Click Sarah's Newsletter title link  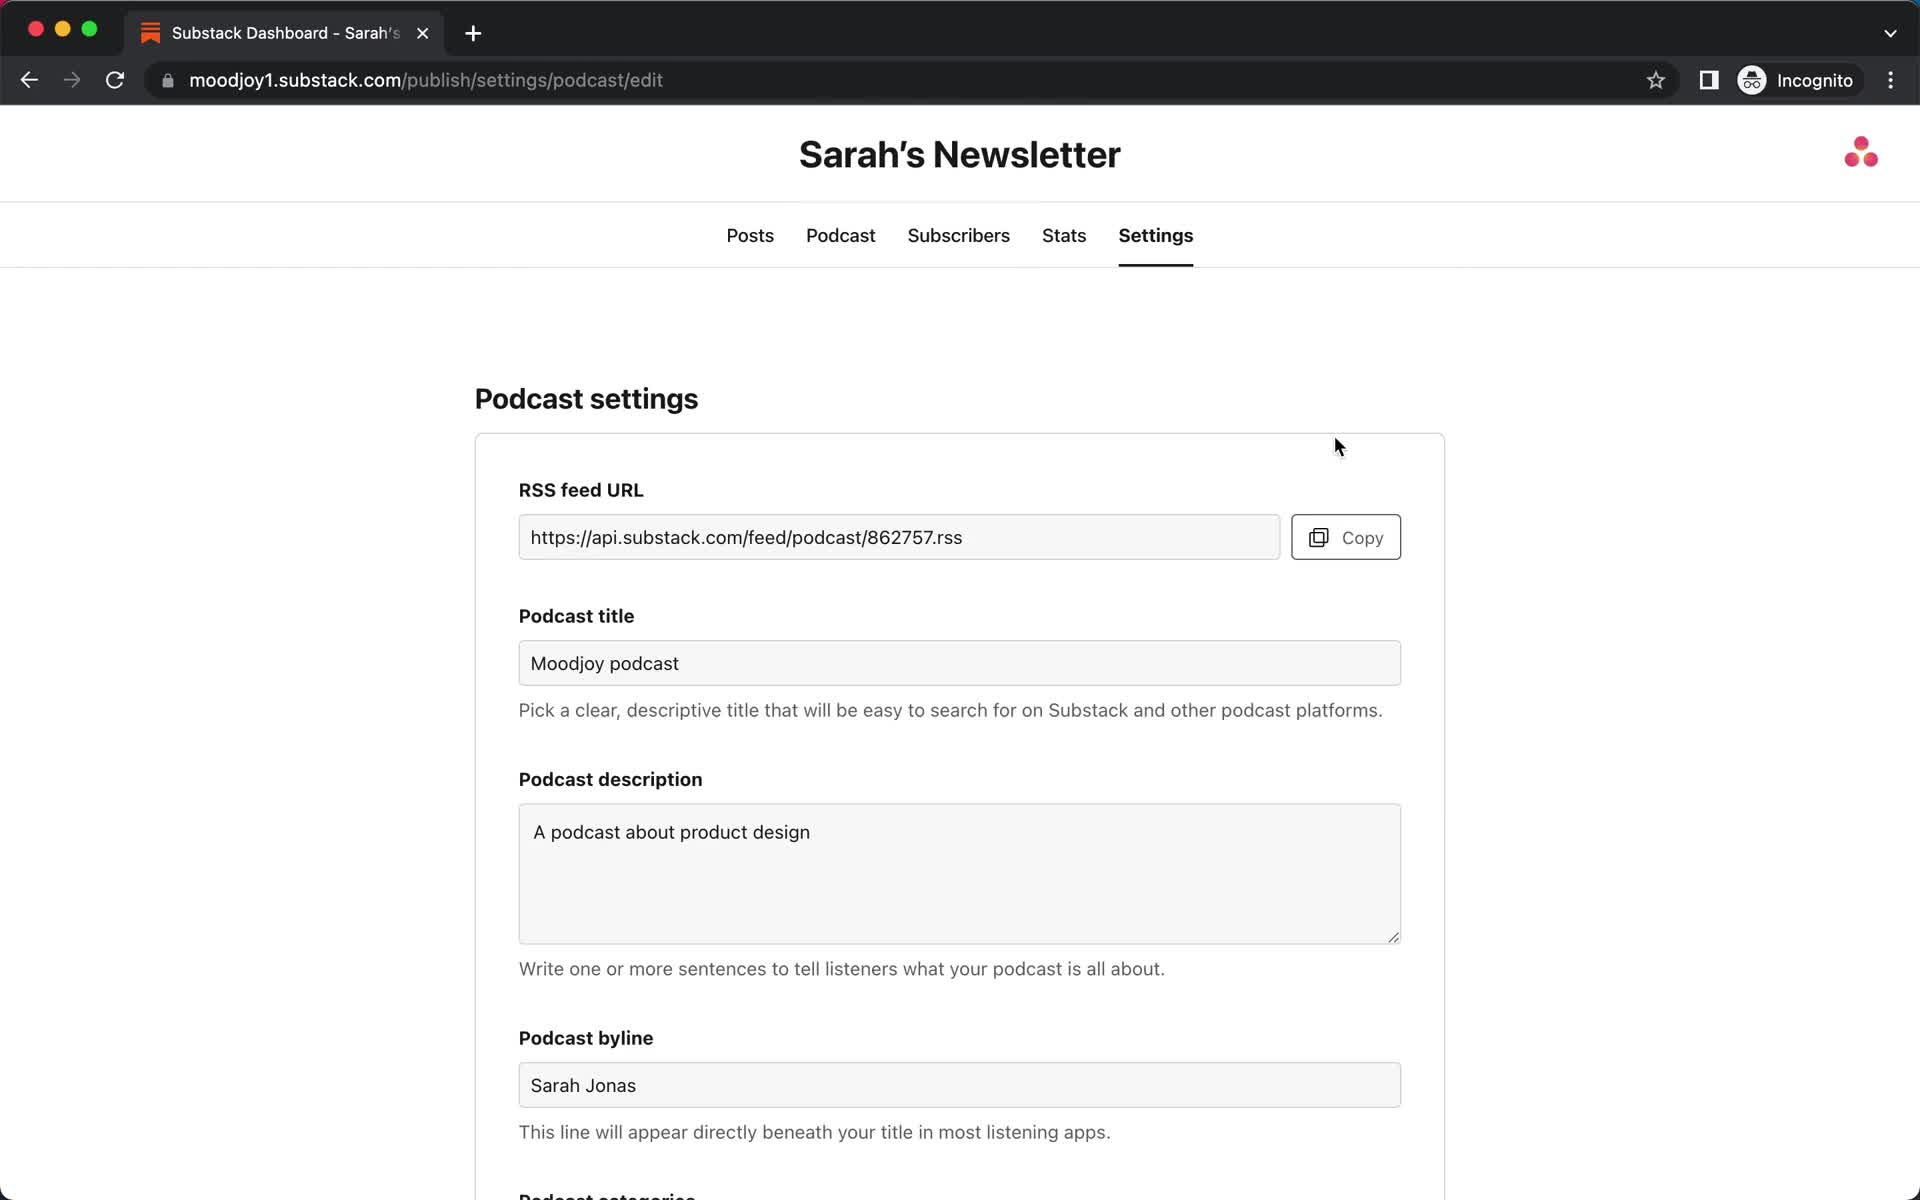click(x=959, y=155)
